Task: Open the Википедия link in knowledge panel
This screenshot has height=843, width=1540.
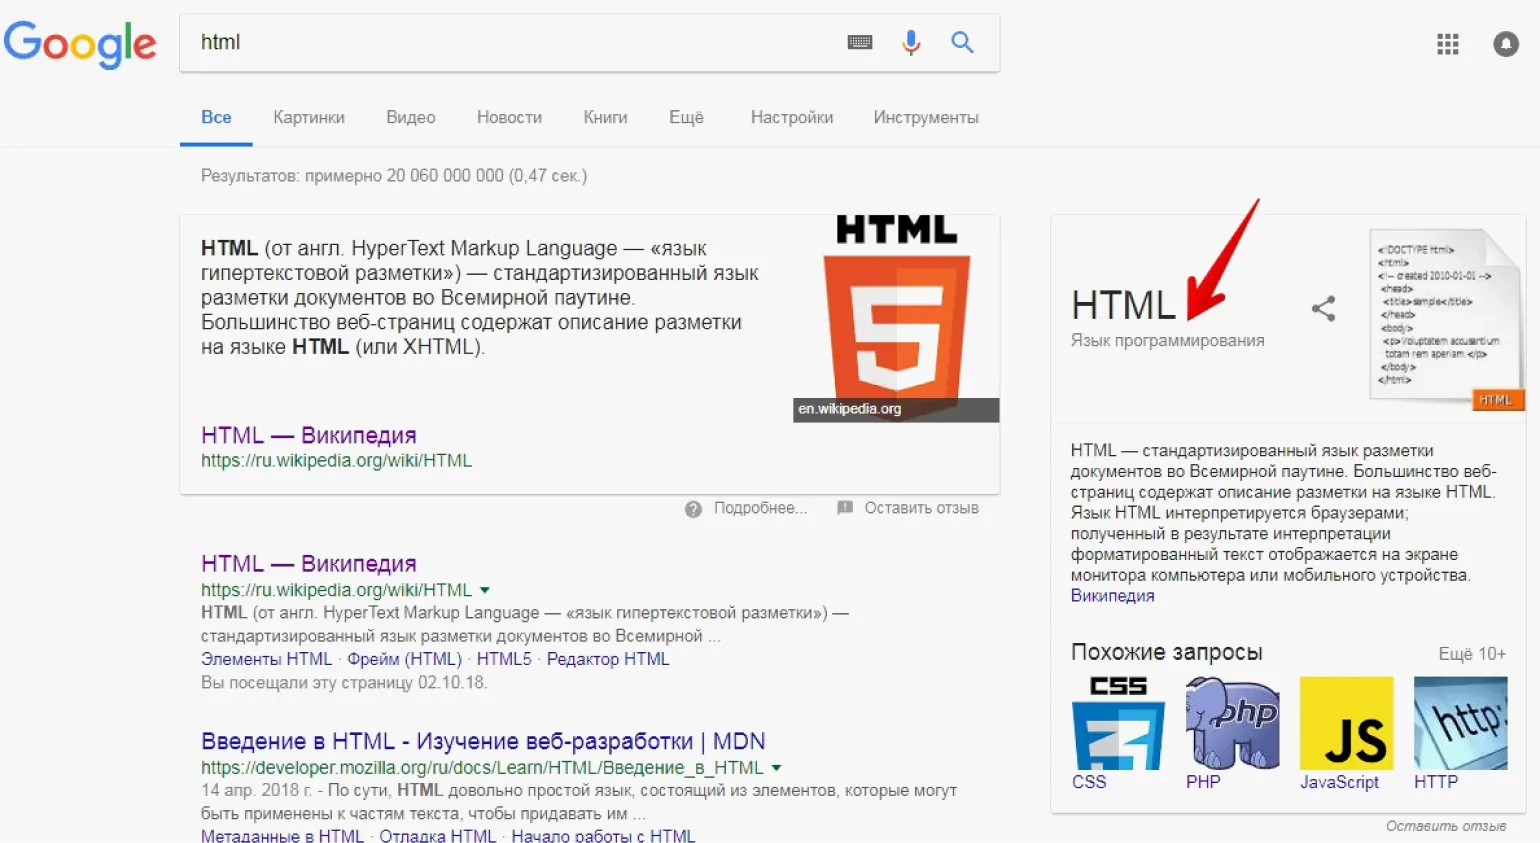Action: 1112,596
